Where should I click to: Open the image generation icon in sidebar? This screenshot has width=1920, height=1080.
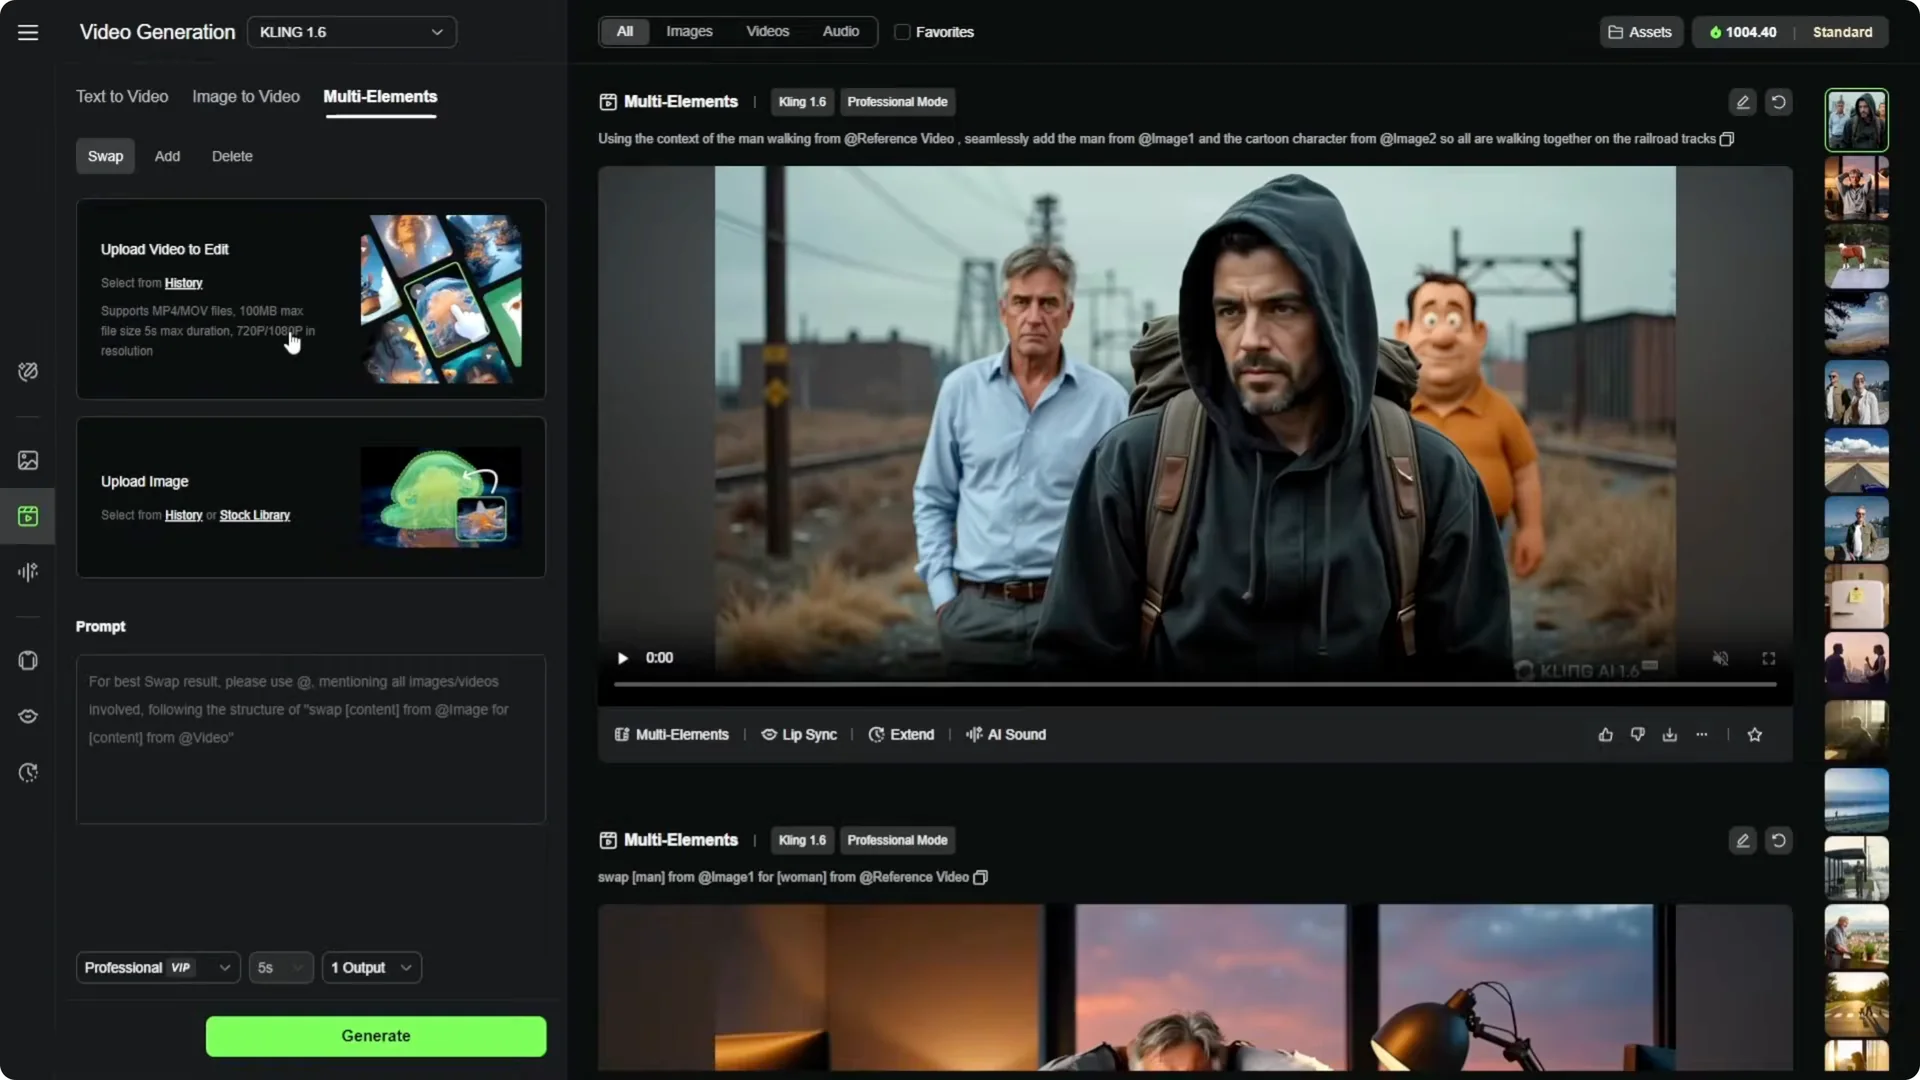(x=27, y=460)
